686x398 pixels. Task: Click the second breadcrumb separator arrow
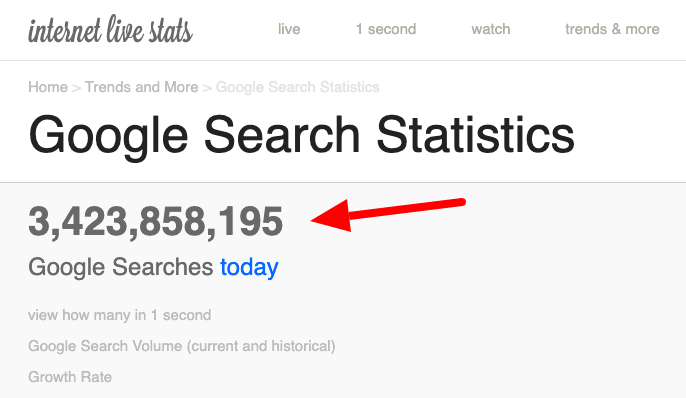[207, 88]
